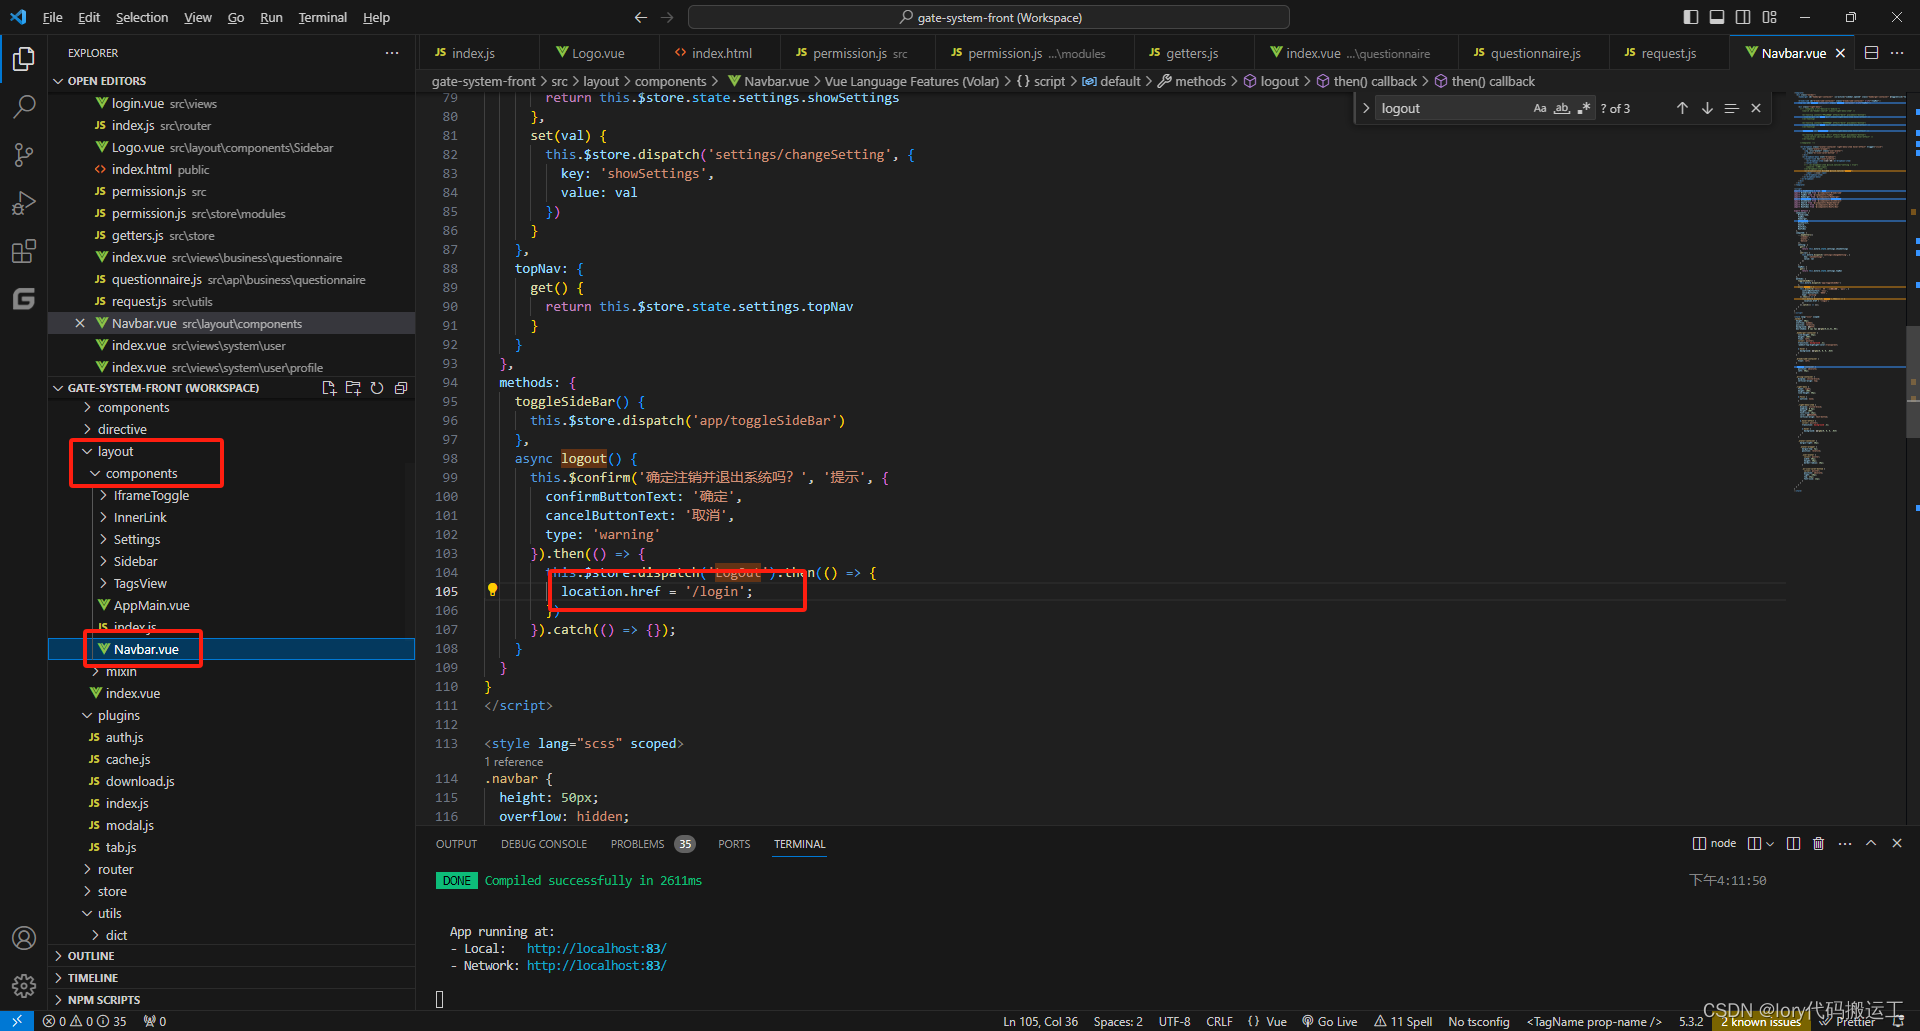Open the Manage gear settings menu

tap(24, 986)
